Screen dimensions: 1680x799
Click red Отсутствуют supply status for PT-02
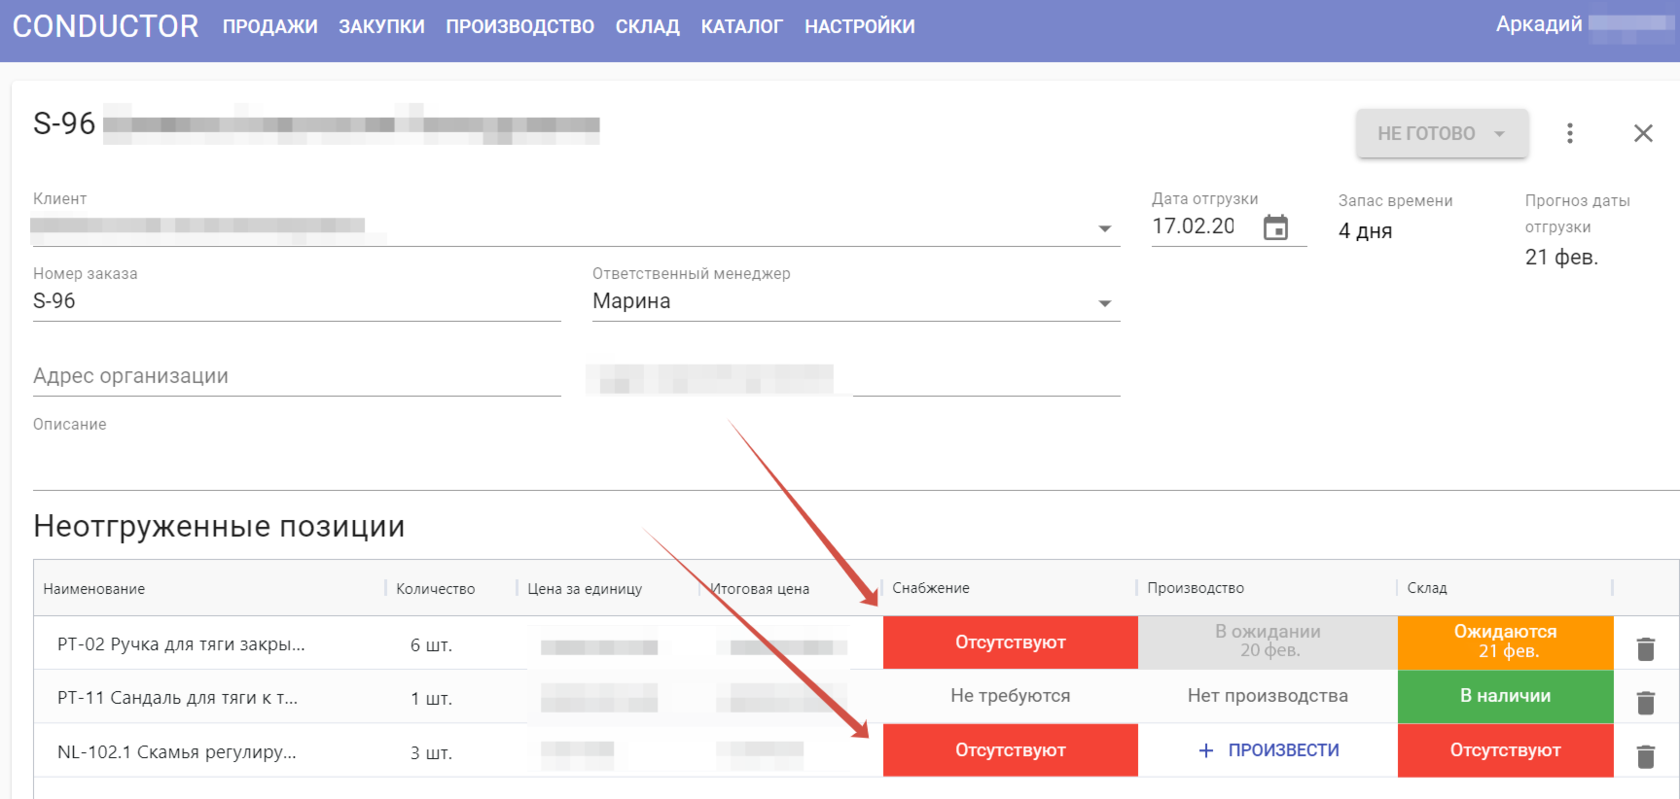click(x=1010, y=642)
